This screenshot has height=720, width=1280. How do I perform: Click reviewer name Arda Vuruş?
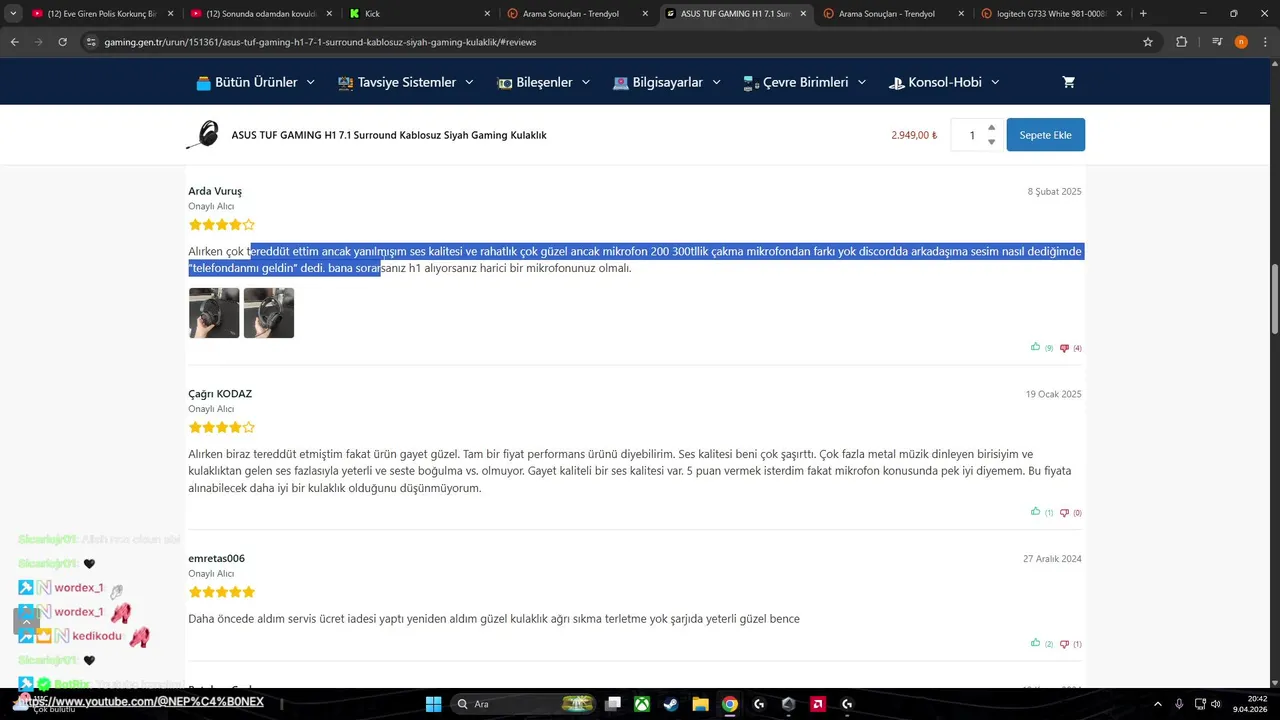pyautogui.click(x=215, y=191)
